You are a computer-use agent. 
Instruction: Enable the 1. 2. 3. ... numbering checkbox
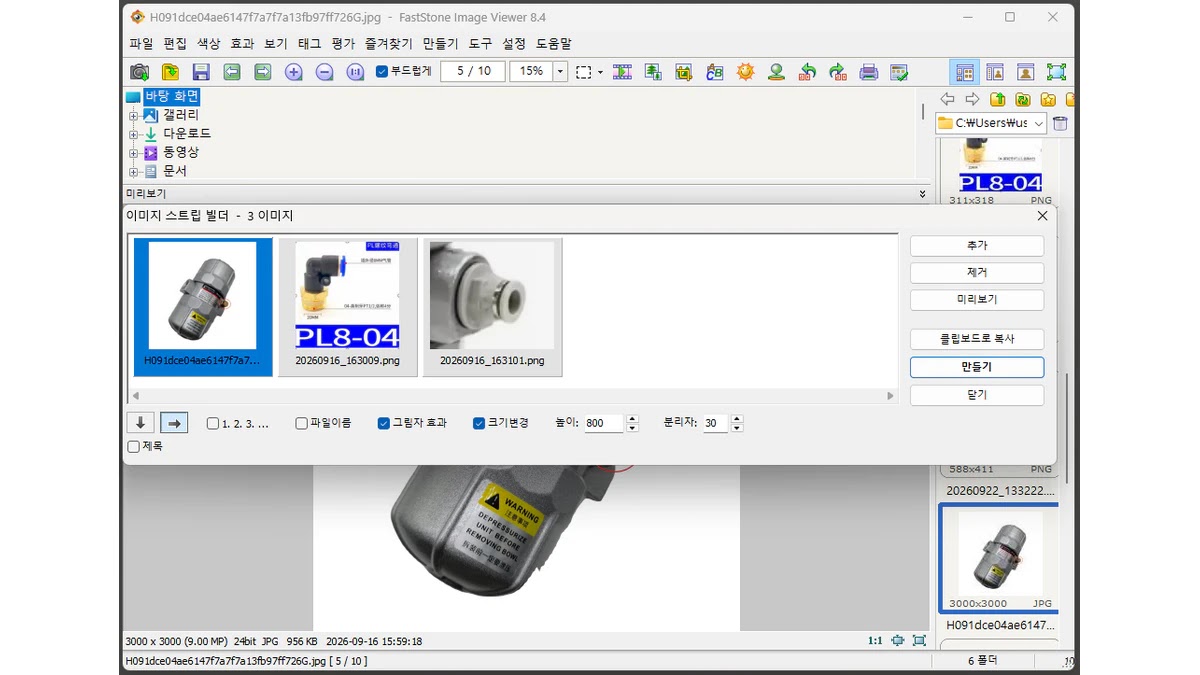click(213, 424)
